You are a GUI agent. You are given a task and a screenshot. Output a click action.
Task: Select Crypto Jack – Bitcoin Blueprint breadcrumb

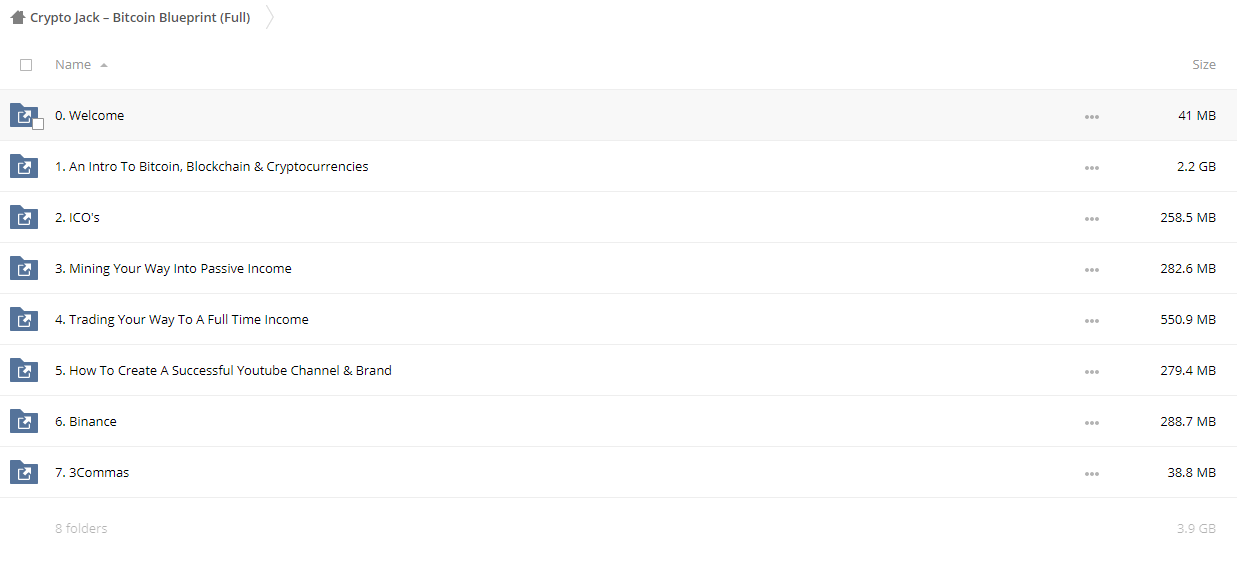pyautogui.click(x=140, y=17)
